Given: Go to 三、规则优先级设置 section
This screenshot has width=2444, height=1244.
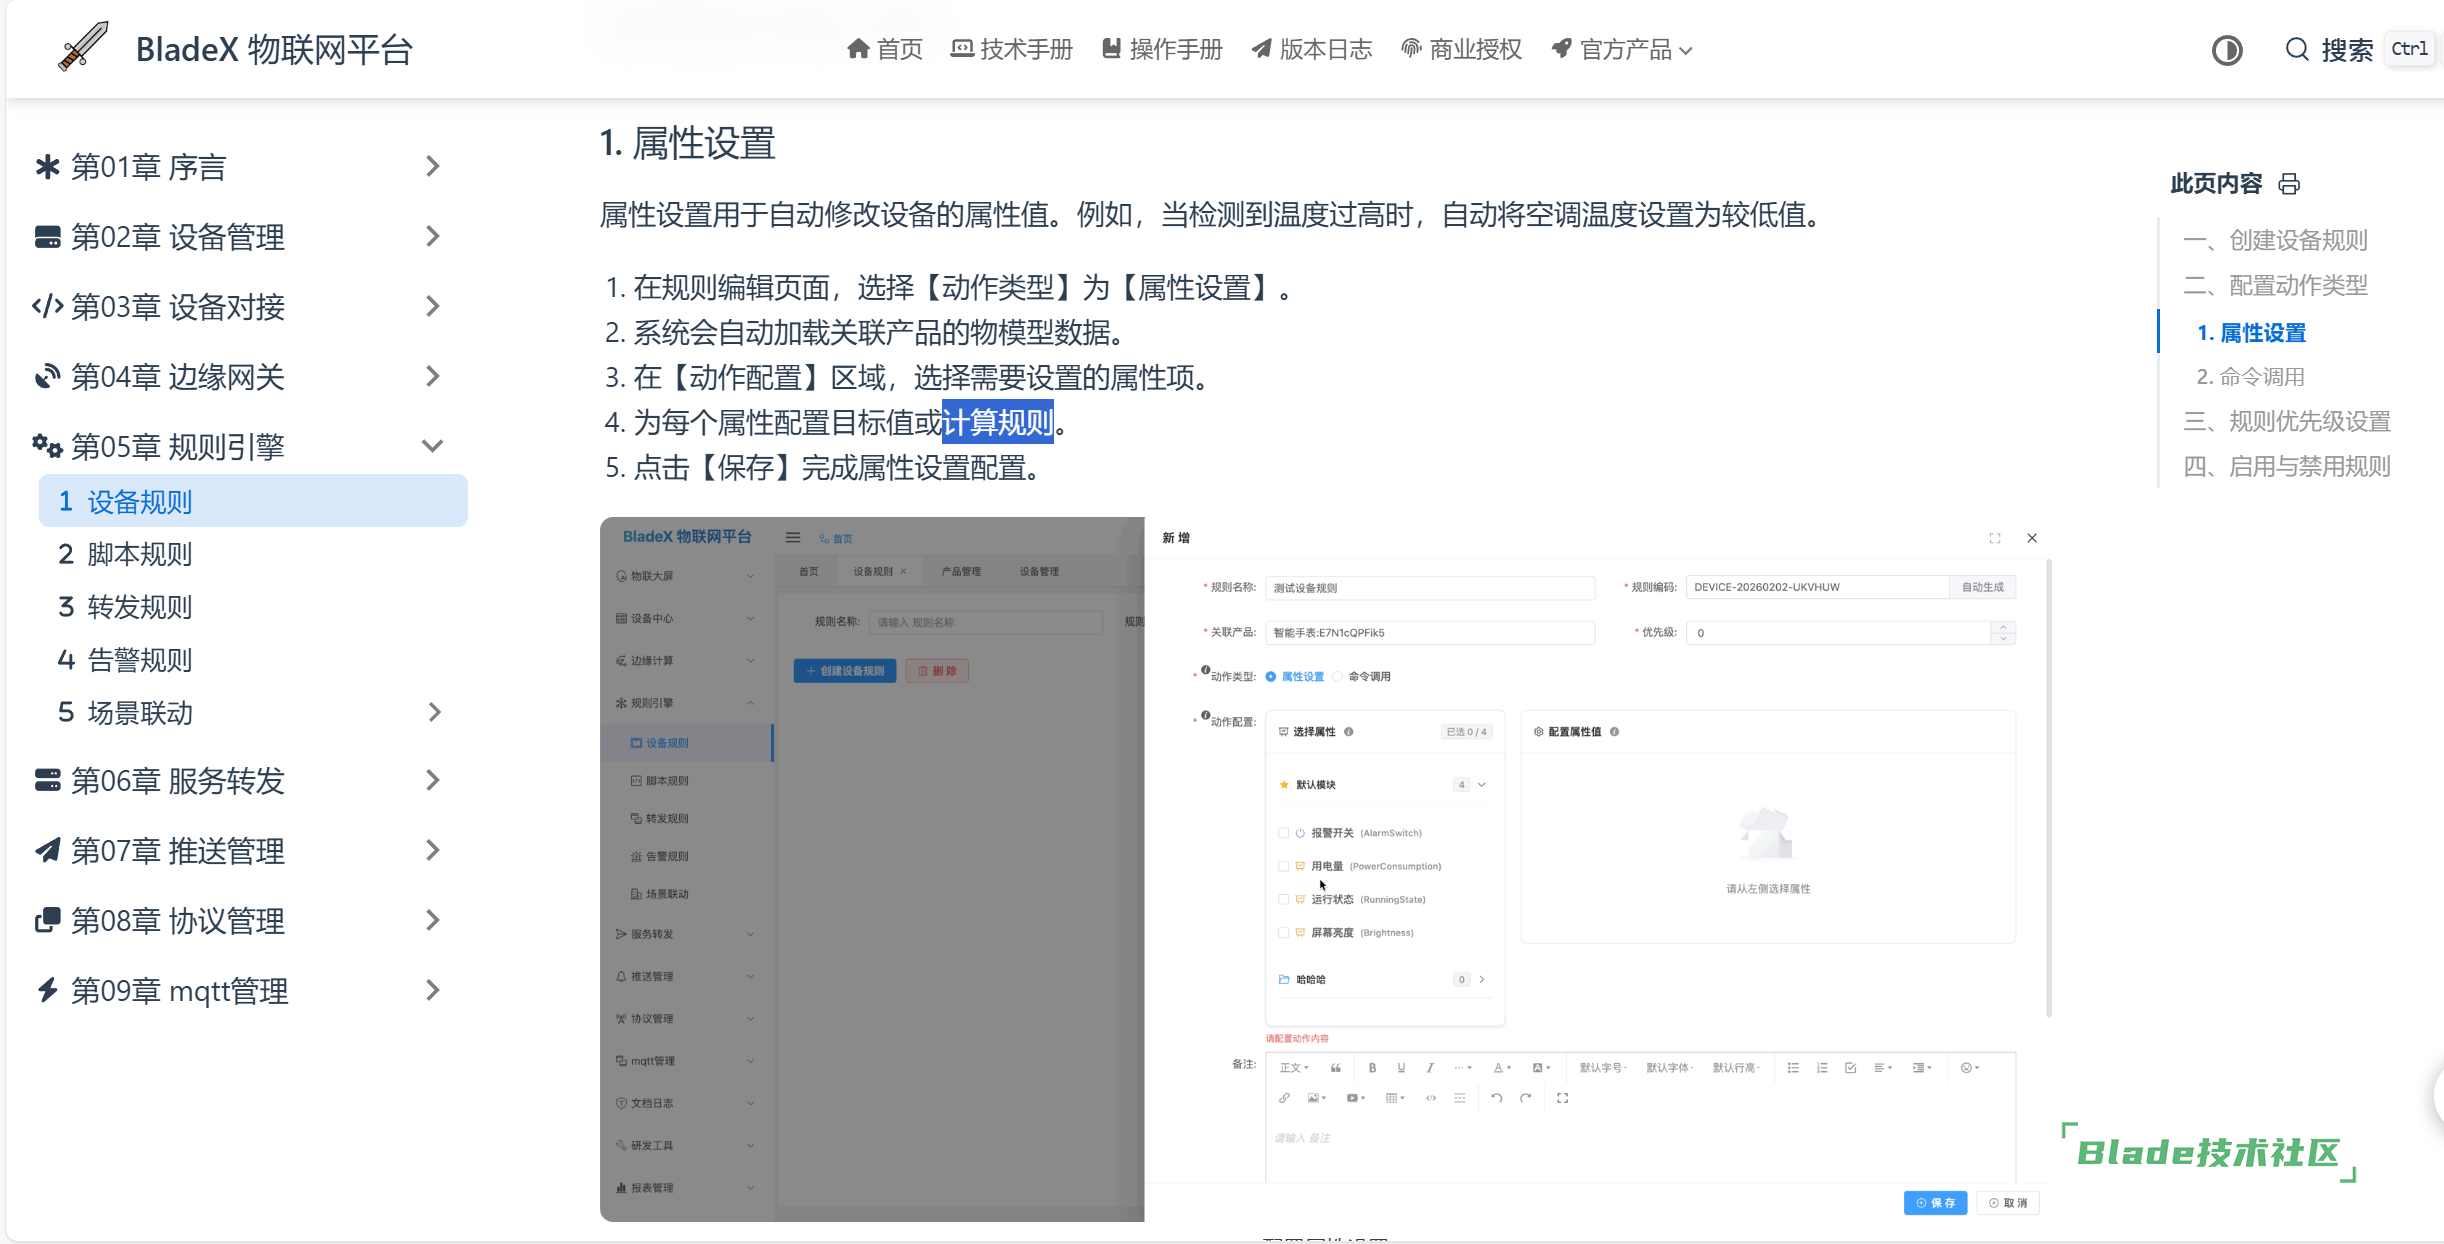Looking at the screenshot, I should 2286,422.
